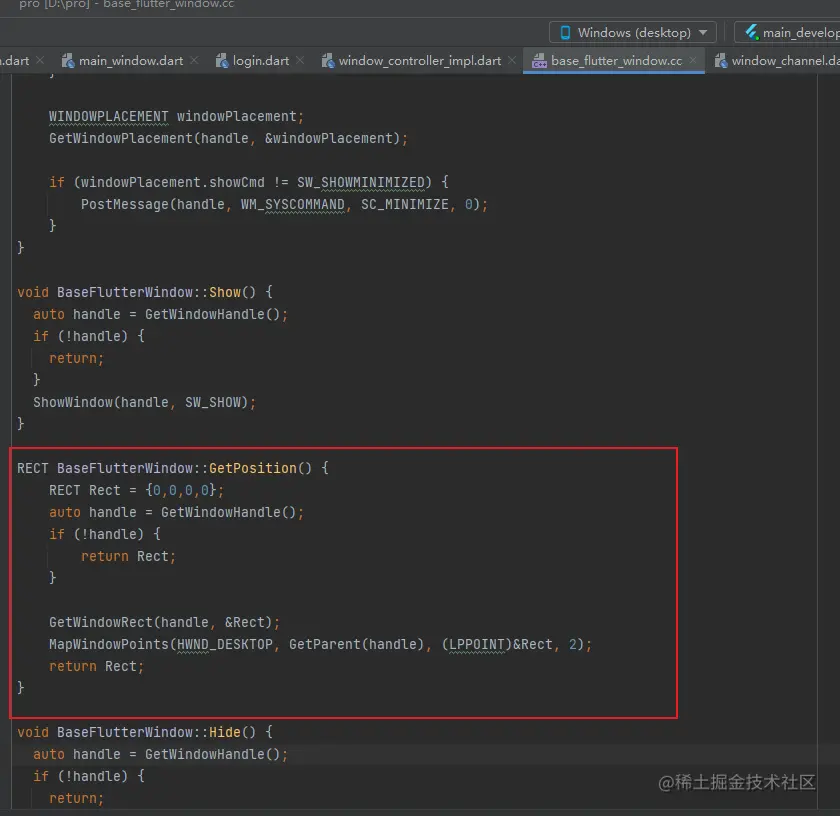Click the (LPPOINT)&Rect cast
Screen dimensions: 840x816
[x=497, y=645]
